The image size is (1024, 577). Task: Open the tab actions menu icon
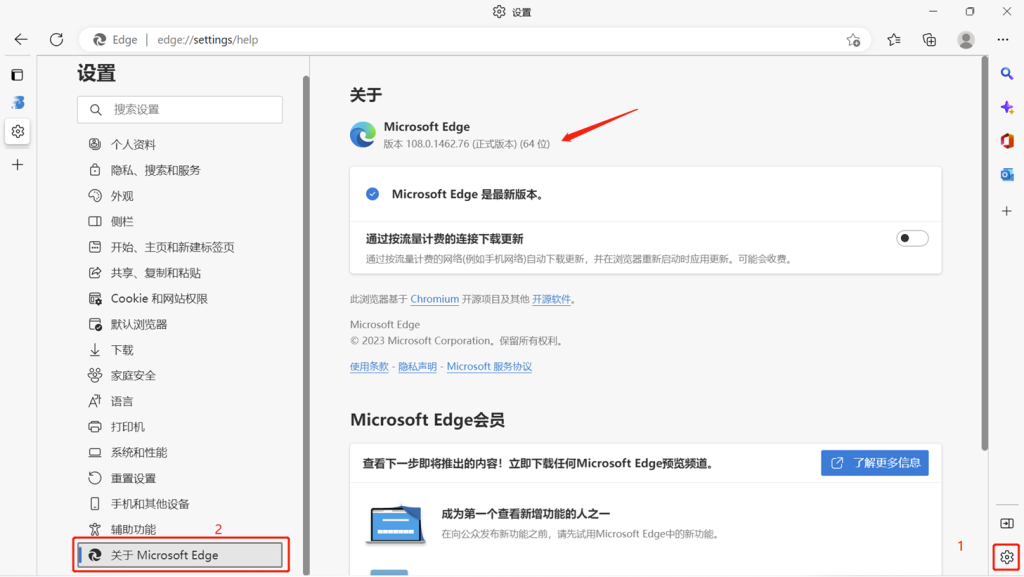pyautogui.click(x=18, y=75)
